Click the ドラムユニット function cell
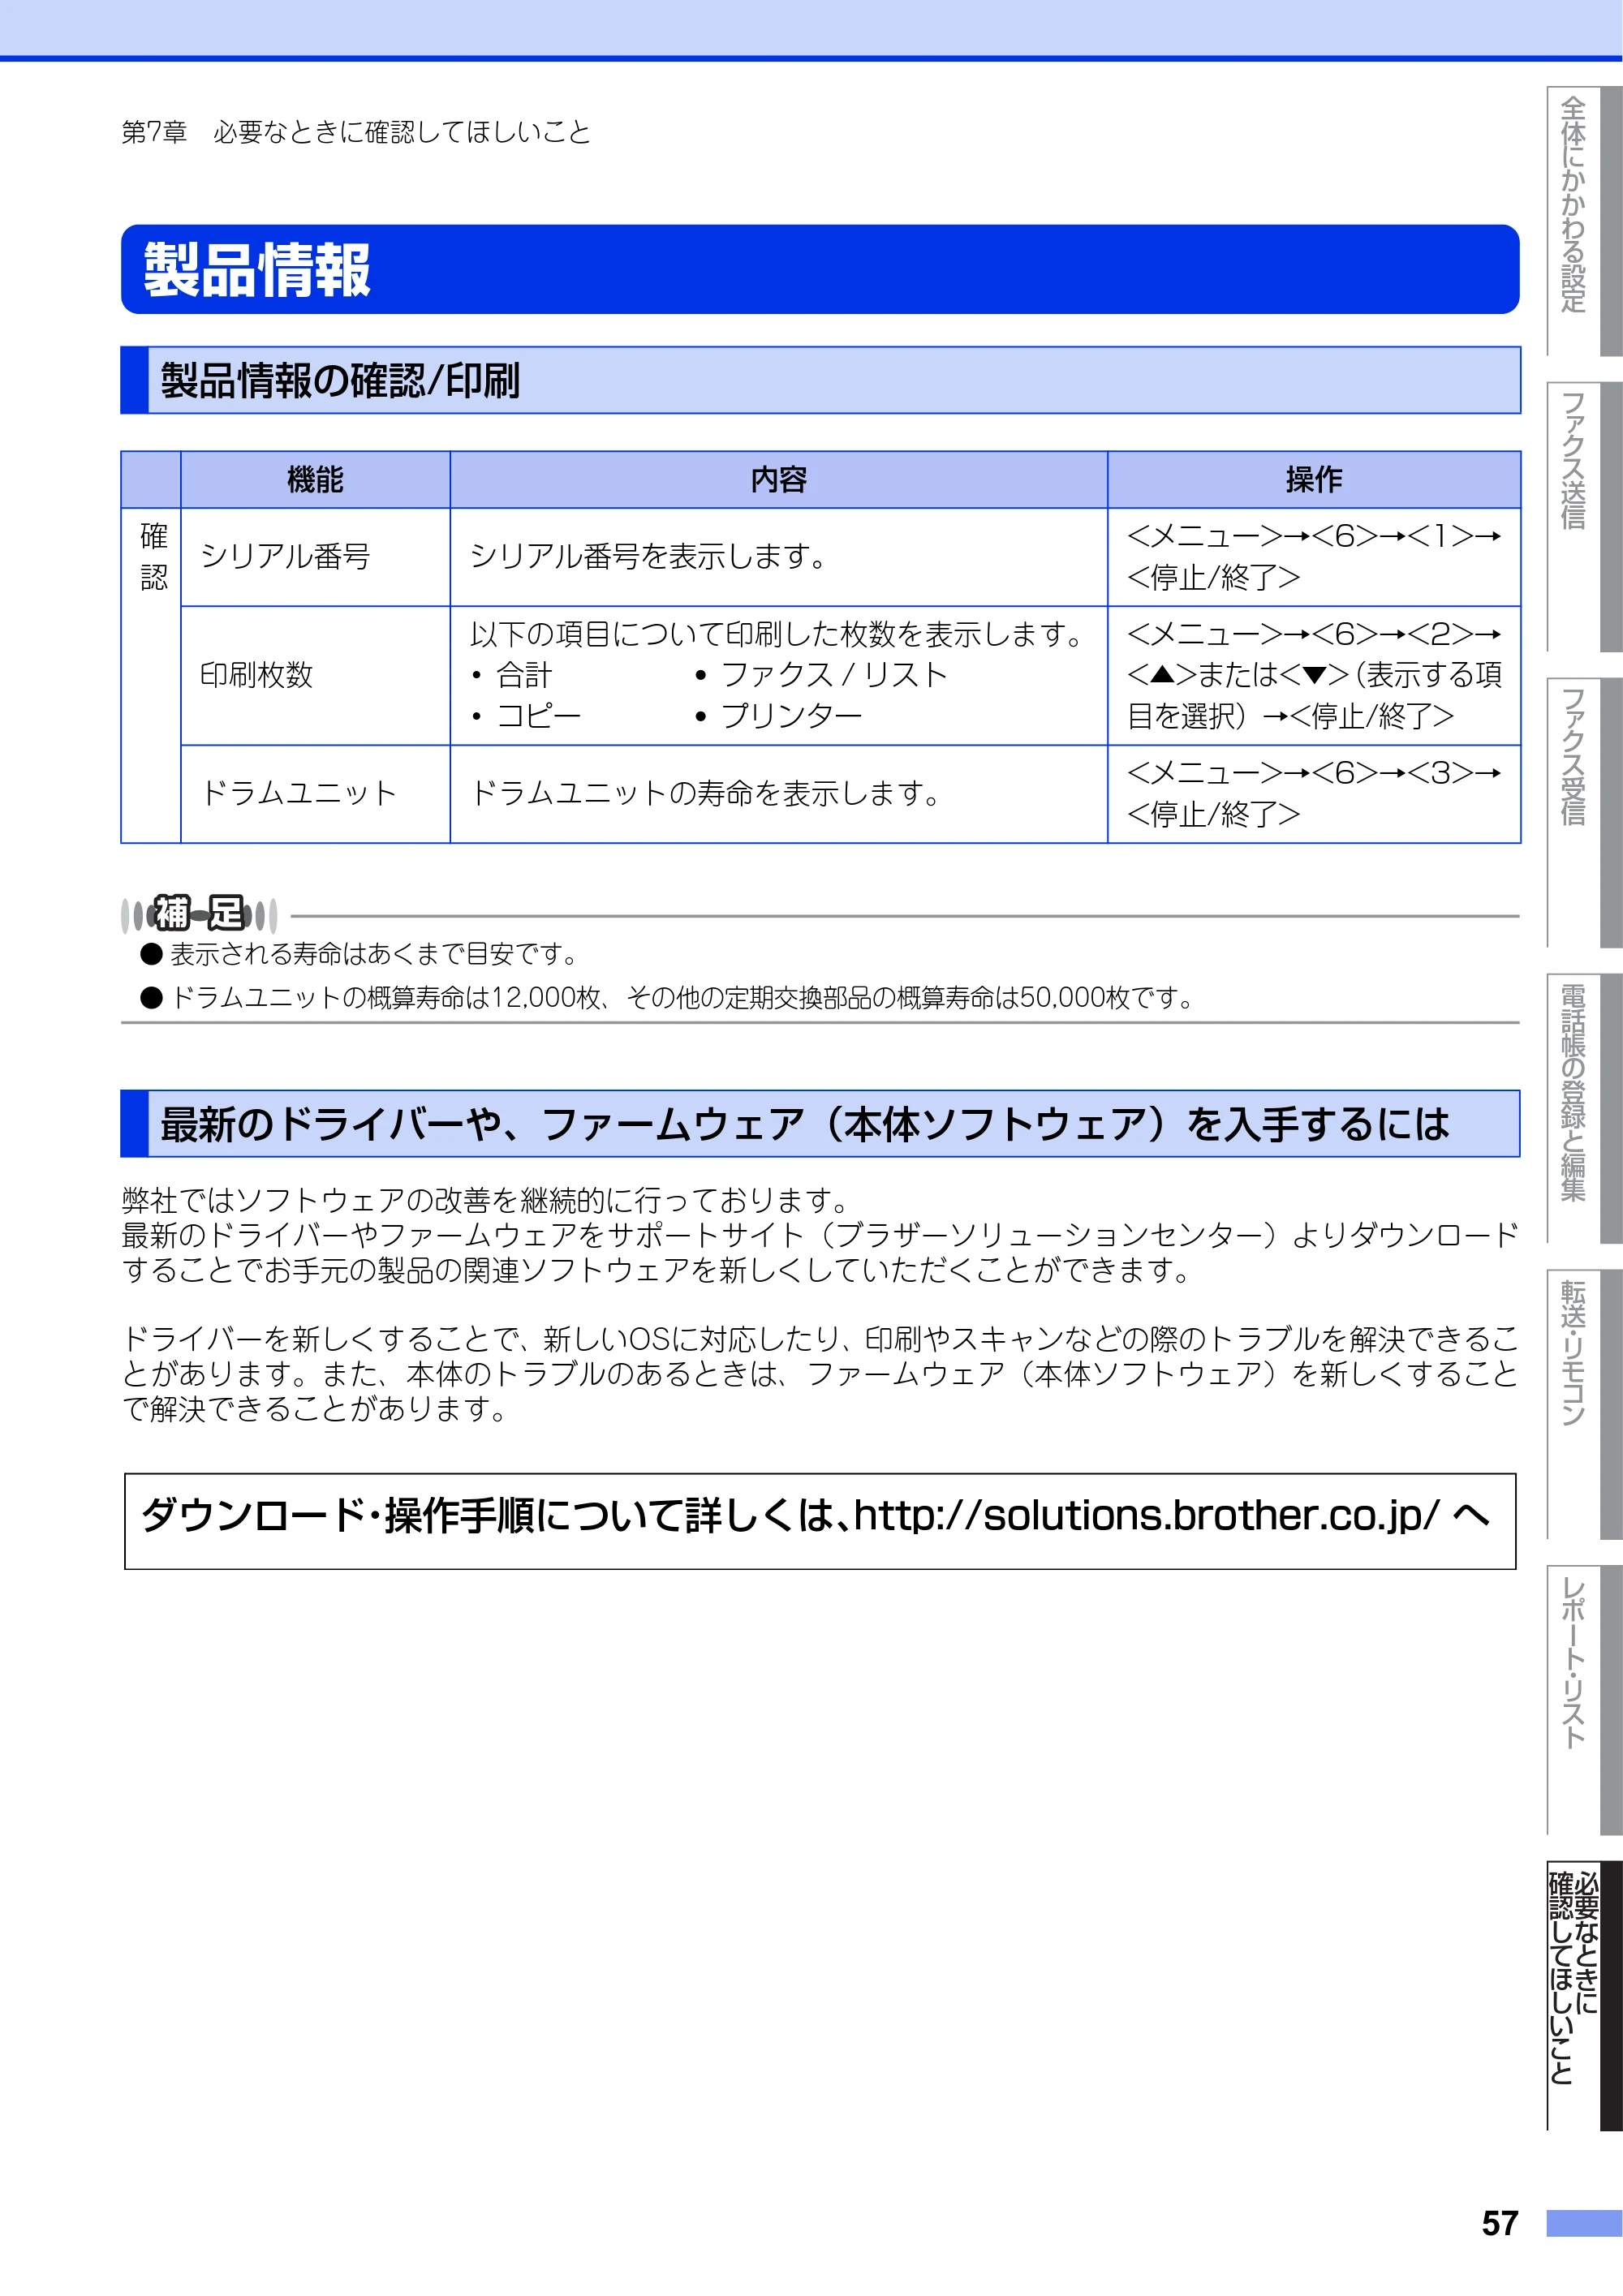The height and width of the screenshot is (2296, 1623). click(x=315, y=794)
